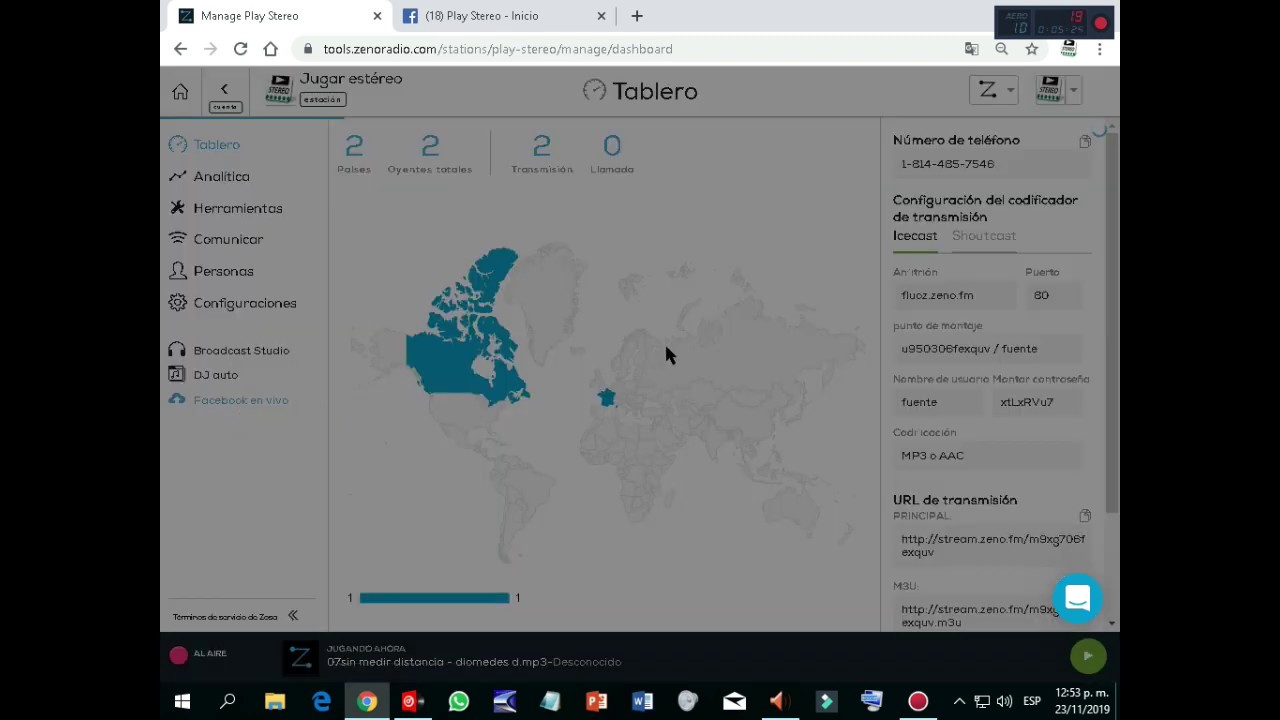Open Word from the taskbar
The height and width of the screenshot is (720, 1280).
[642, 702]
